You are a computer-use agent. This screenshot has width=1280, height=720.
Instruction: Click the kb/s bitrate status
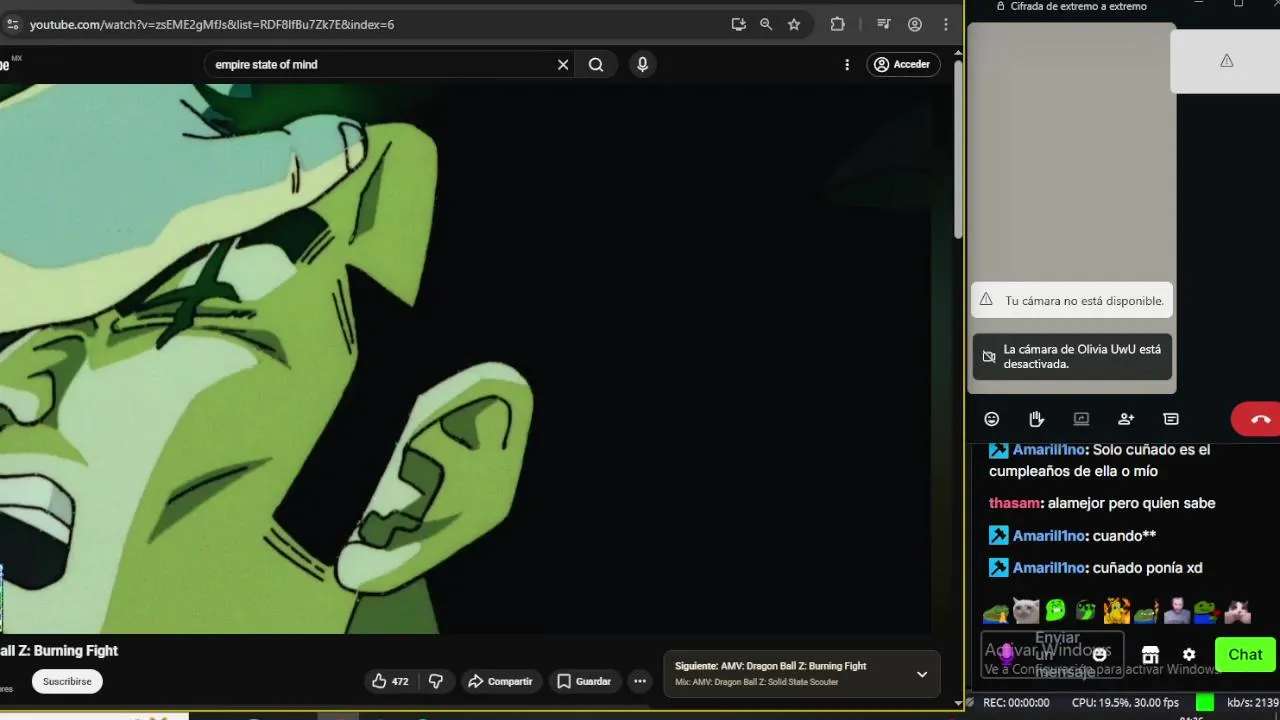click(1253, 703)
